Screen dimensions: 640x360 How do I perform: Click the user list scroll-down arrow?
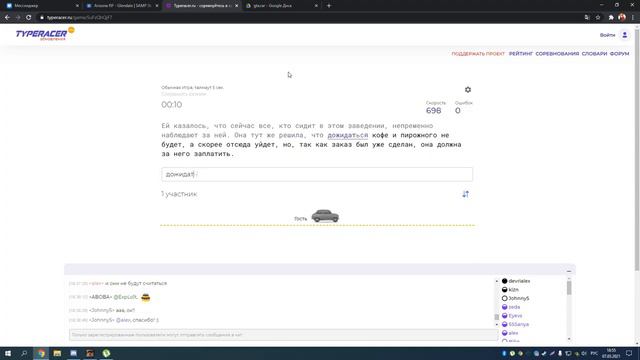569,339
